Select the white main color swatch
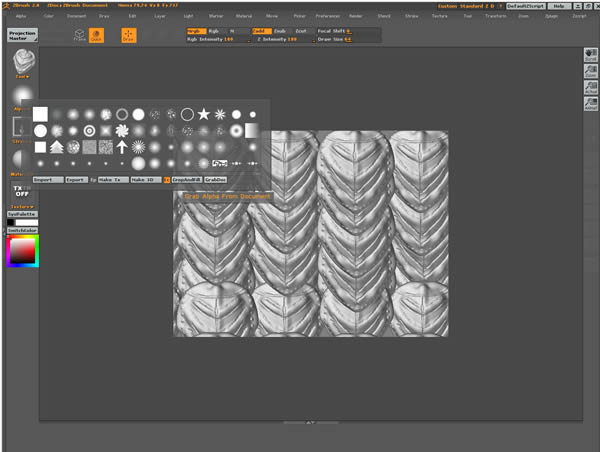The width and height of the screenshot is (600, 452). pyautogui.click(x=27, y=222)
